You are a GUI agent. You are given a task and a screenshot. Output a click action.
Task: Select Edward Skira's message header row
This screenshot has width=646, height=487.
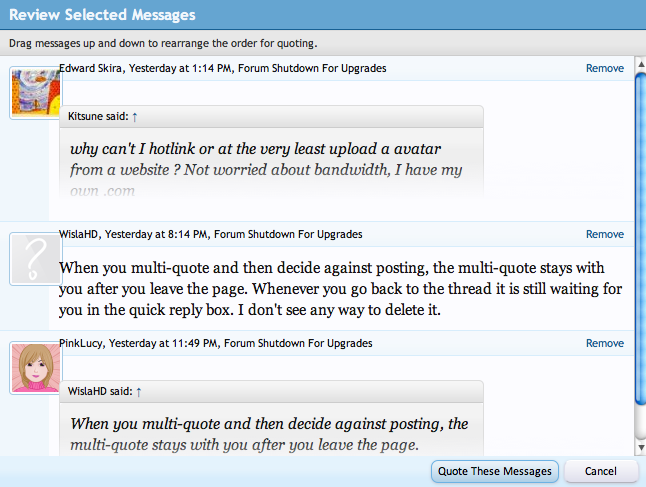(x=300, y=69)
